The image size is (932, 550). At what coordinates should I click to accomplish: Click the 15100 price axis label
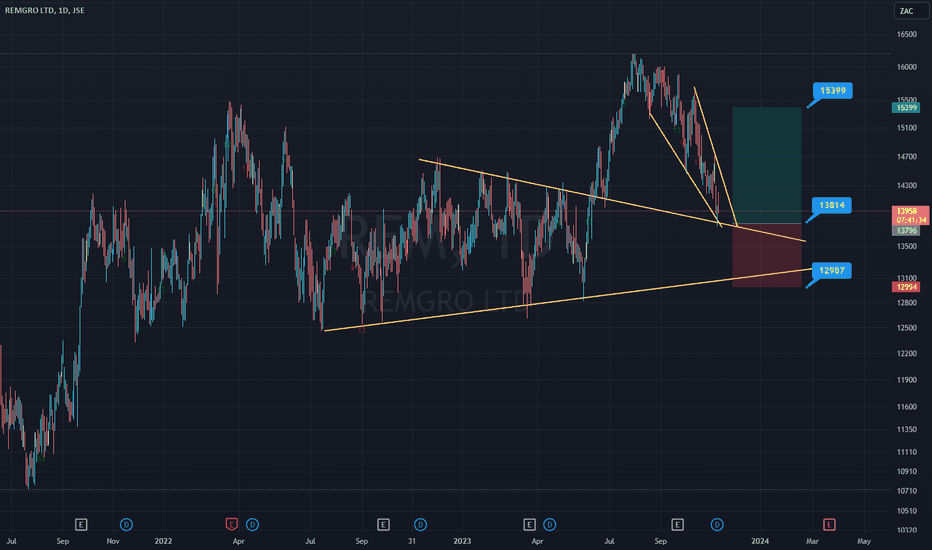[906, 128]
